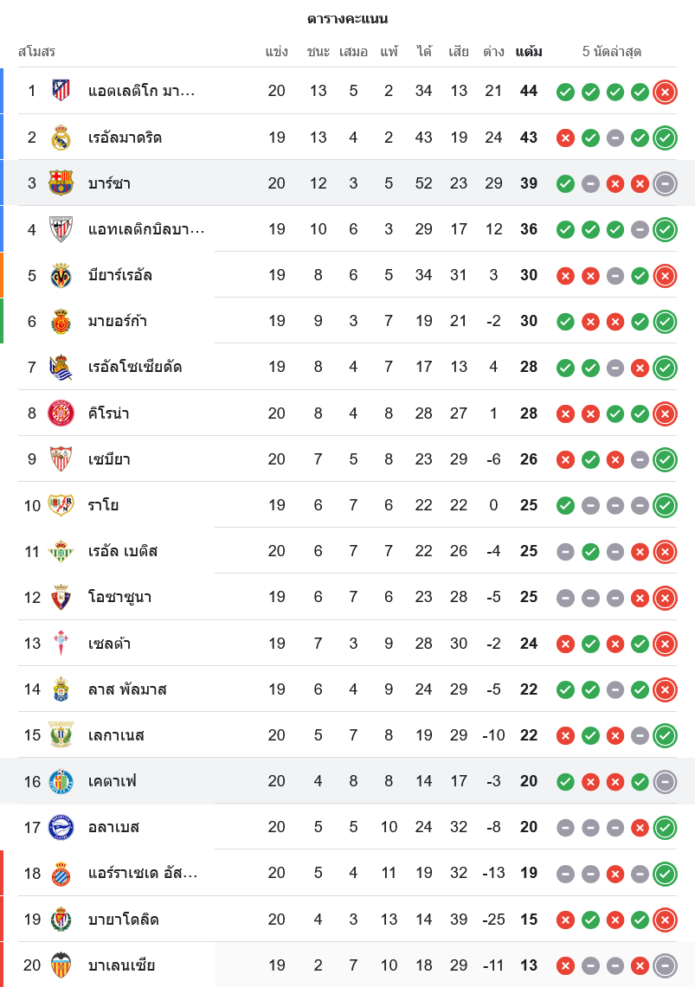The height and width of the screenshot is (1000, 695).
Task: Open the เรอัลมาดริด team link
Action: [x=125, y=137]
